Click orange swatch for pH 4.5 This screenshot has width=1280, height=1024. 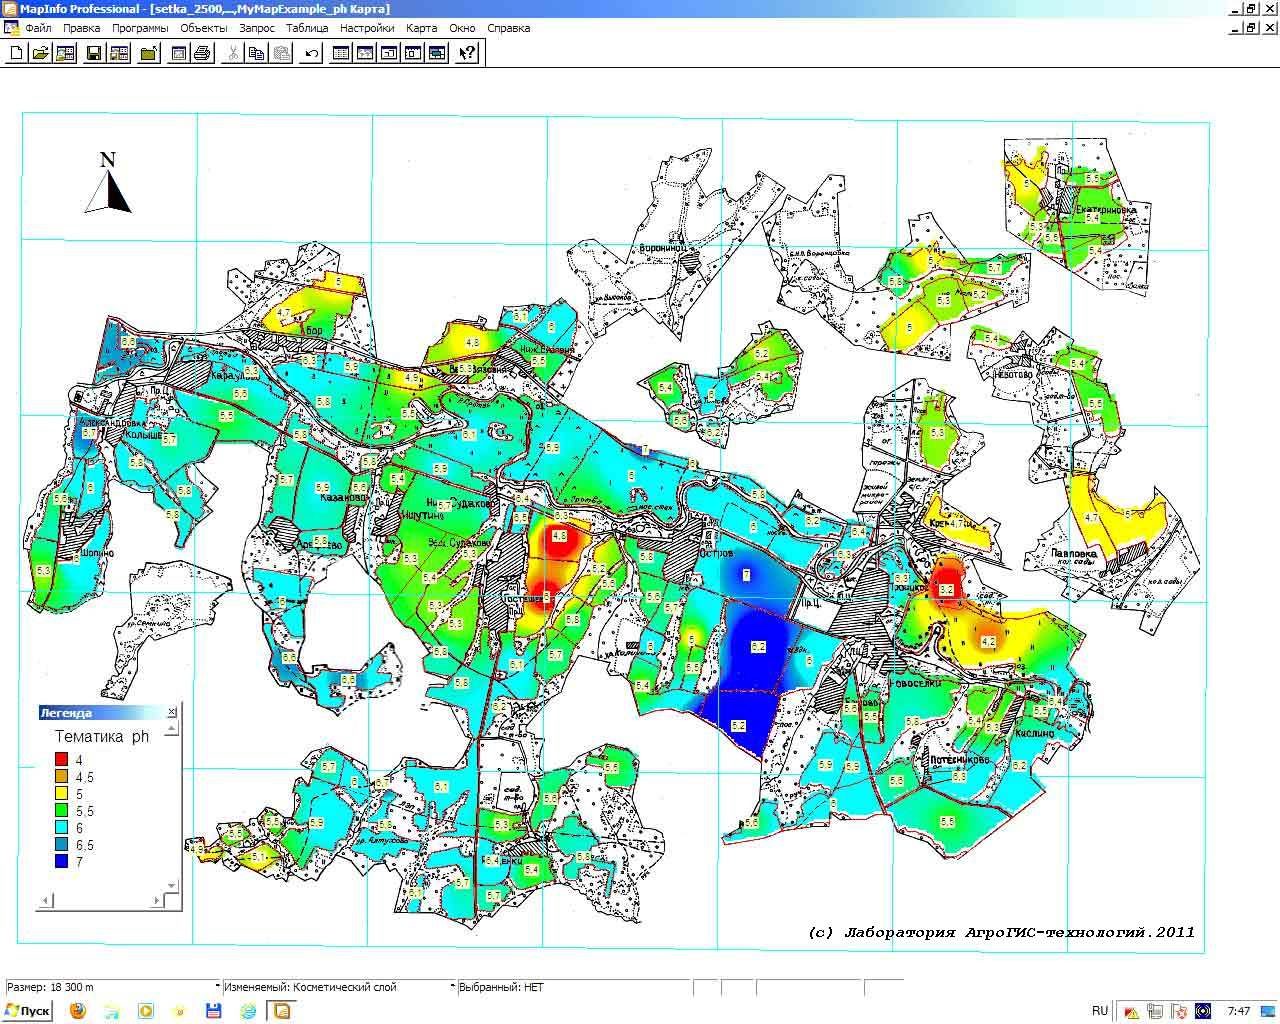tap(62, 777)
